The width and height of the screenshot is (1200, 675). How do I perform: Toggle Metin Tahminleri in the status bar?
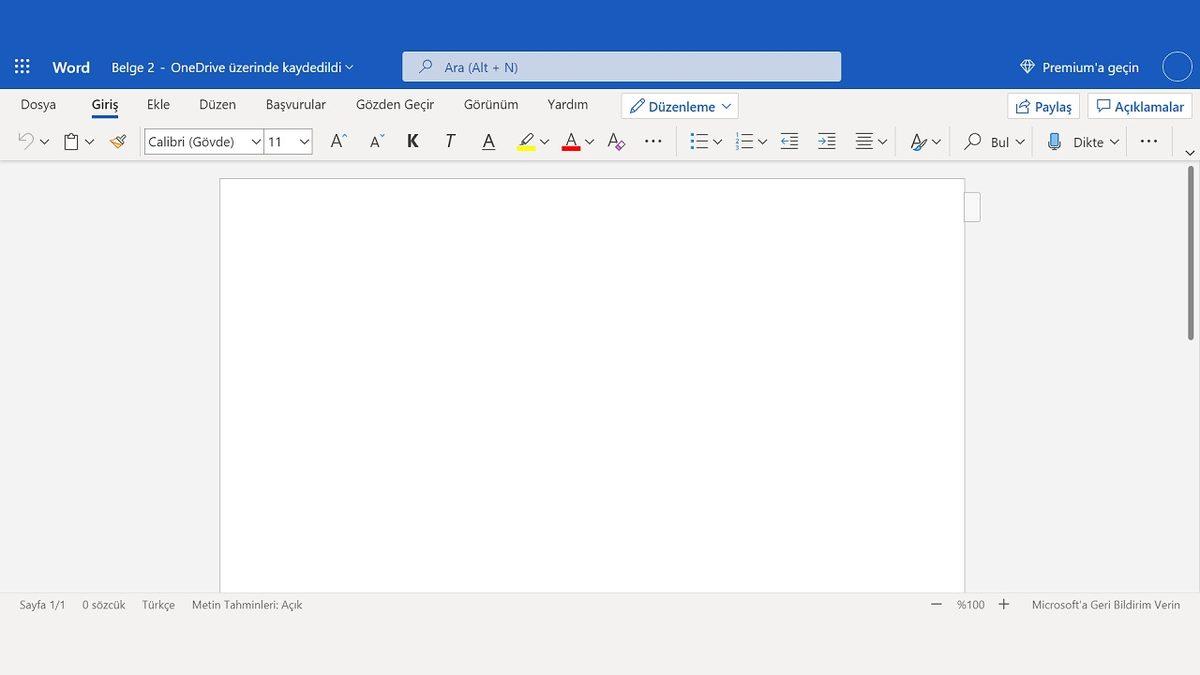click(246, 605)
